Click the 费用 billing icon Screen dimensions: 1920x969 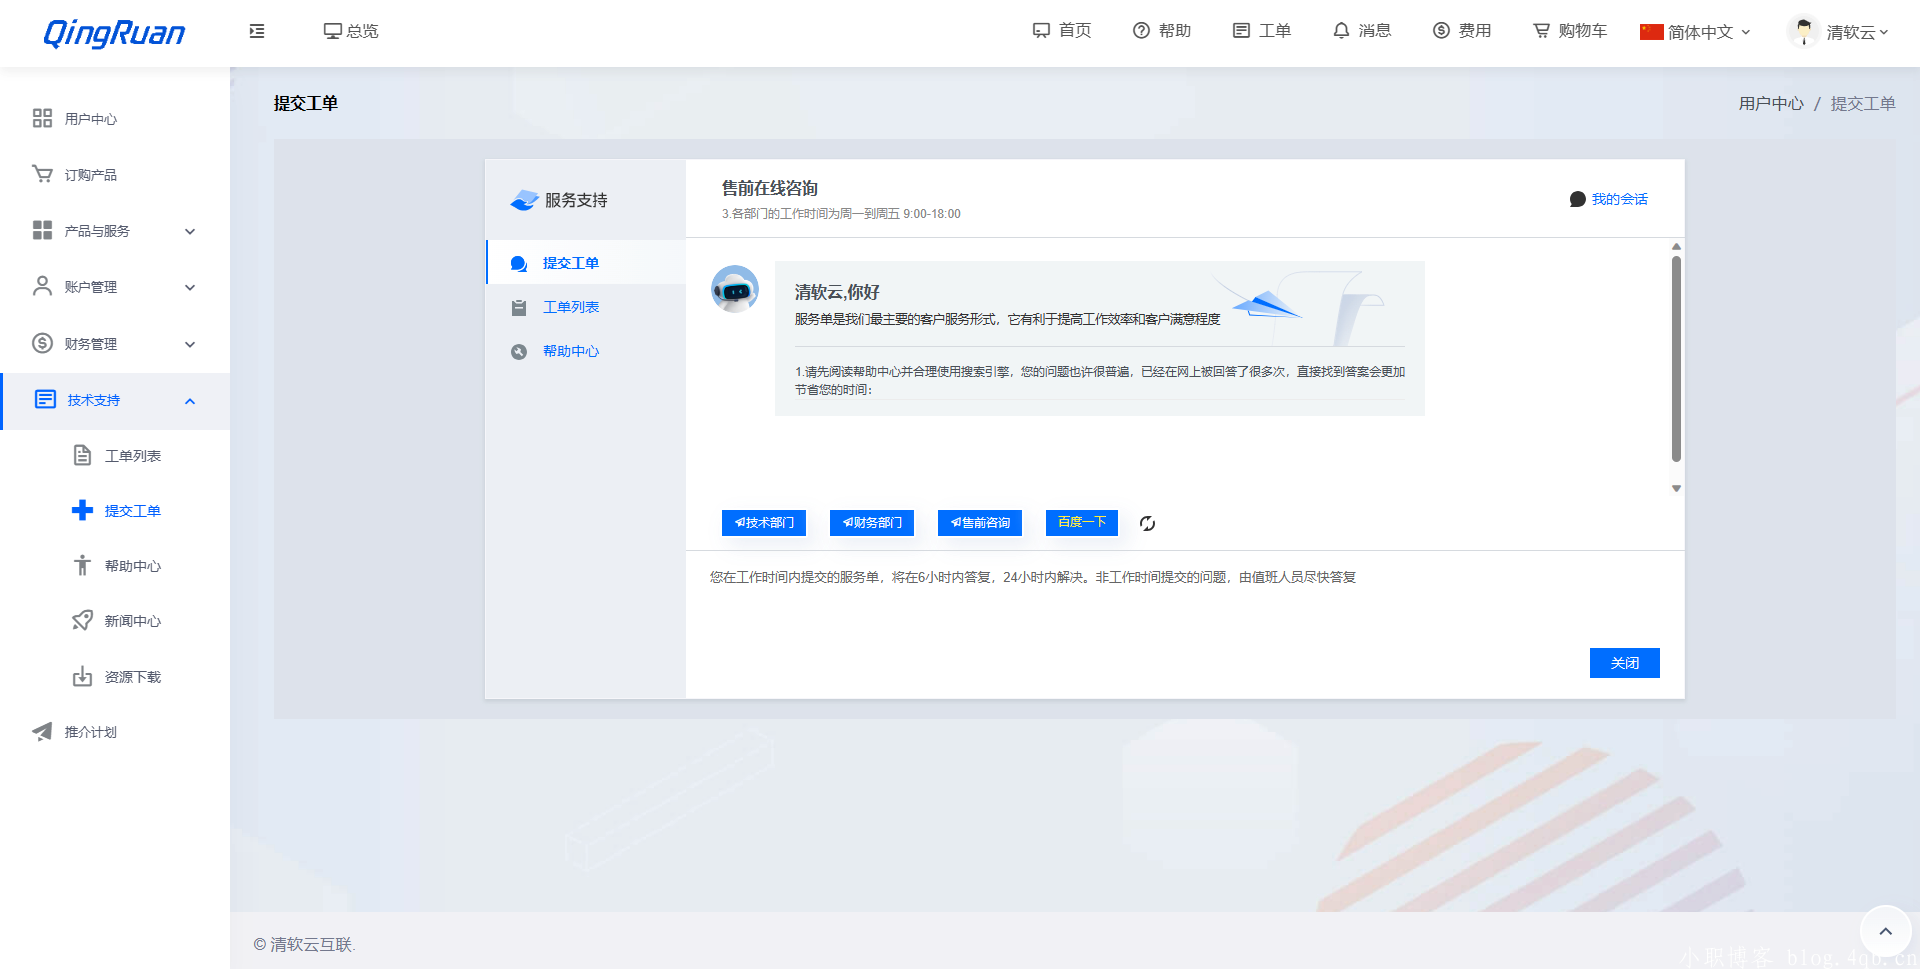(1438, 31)
